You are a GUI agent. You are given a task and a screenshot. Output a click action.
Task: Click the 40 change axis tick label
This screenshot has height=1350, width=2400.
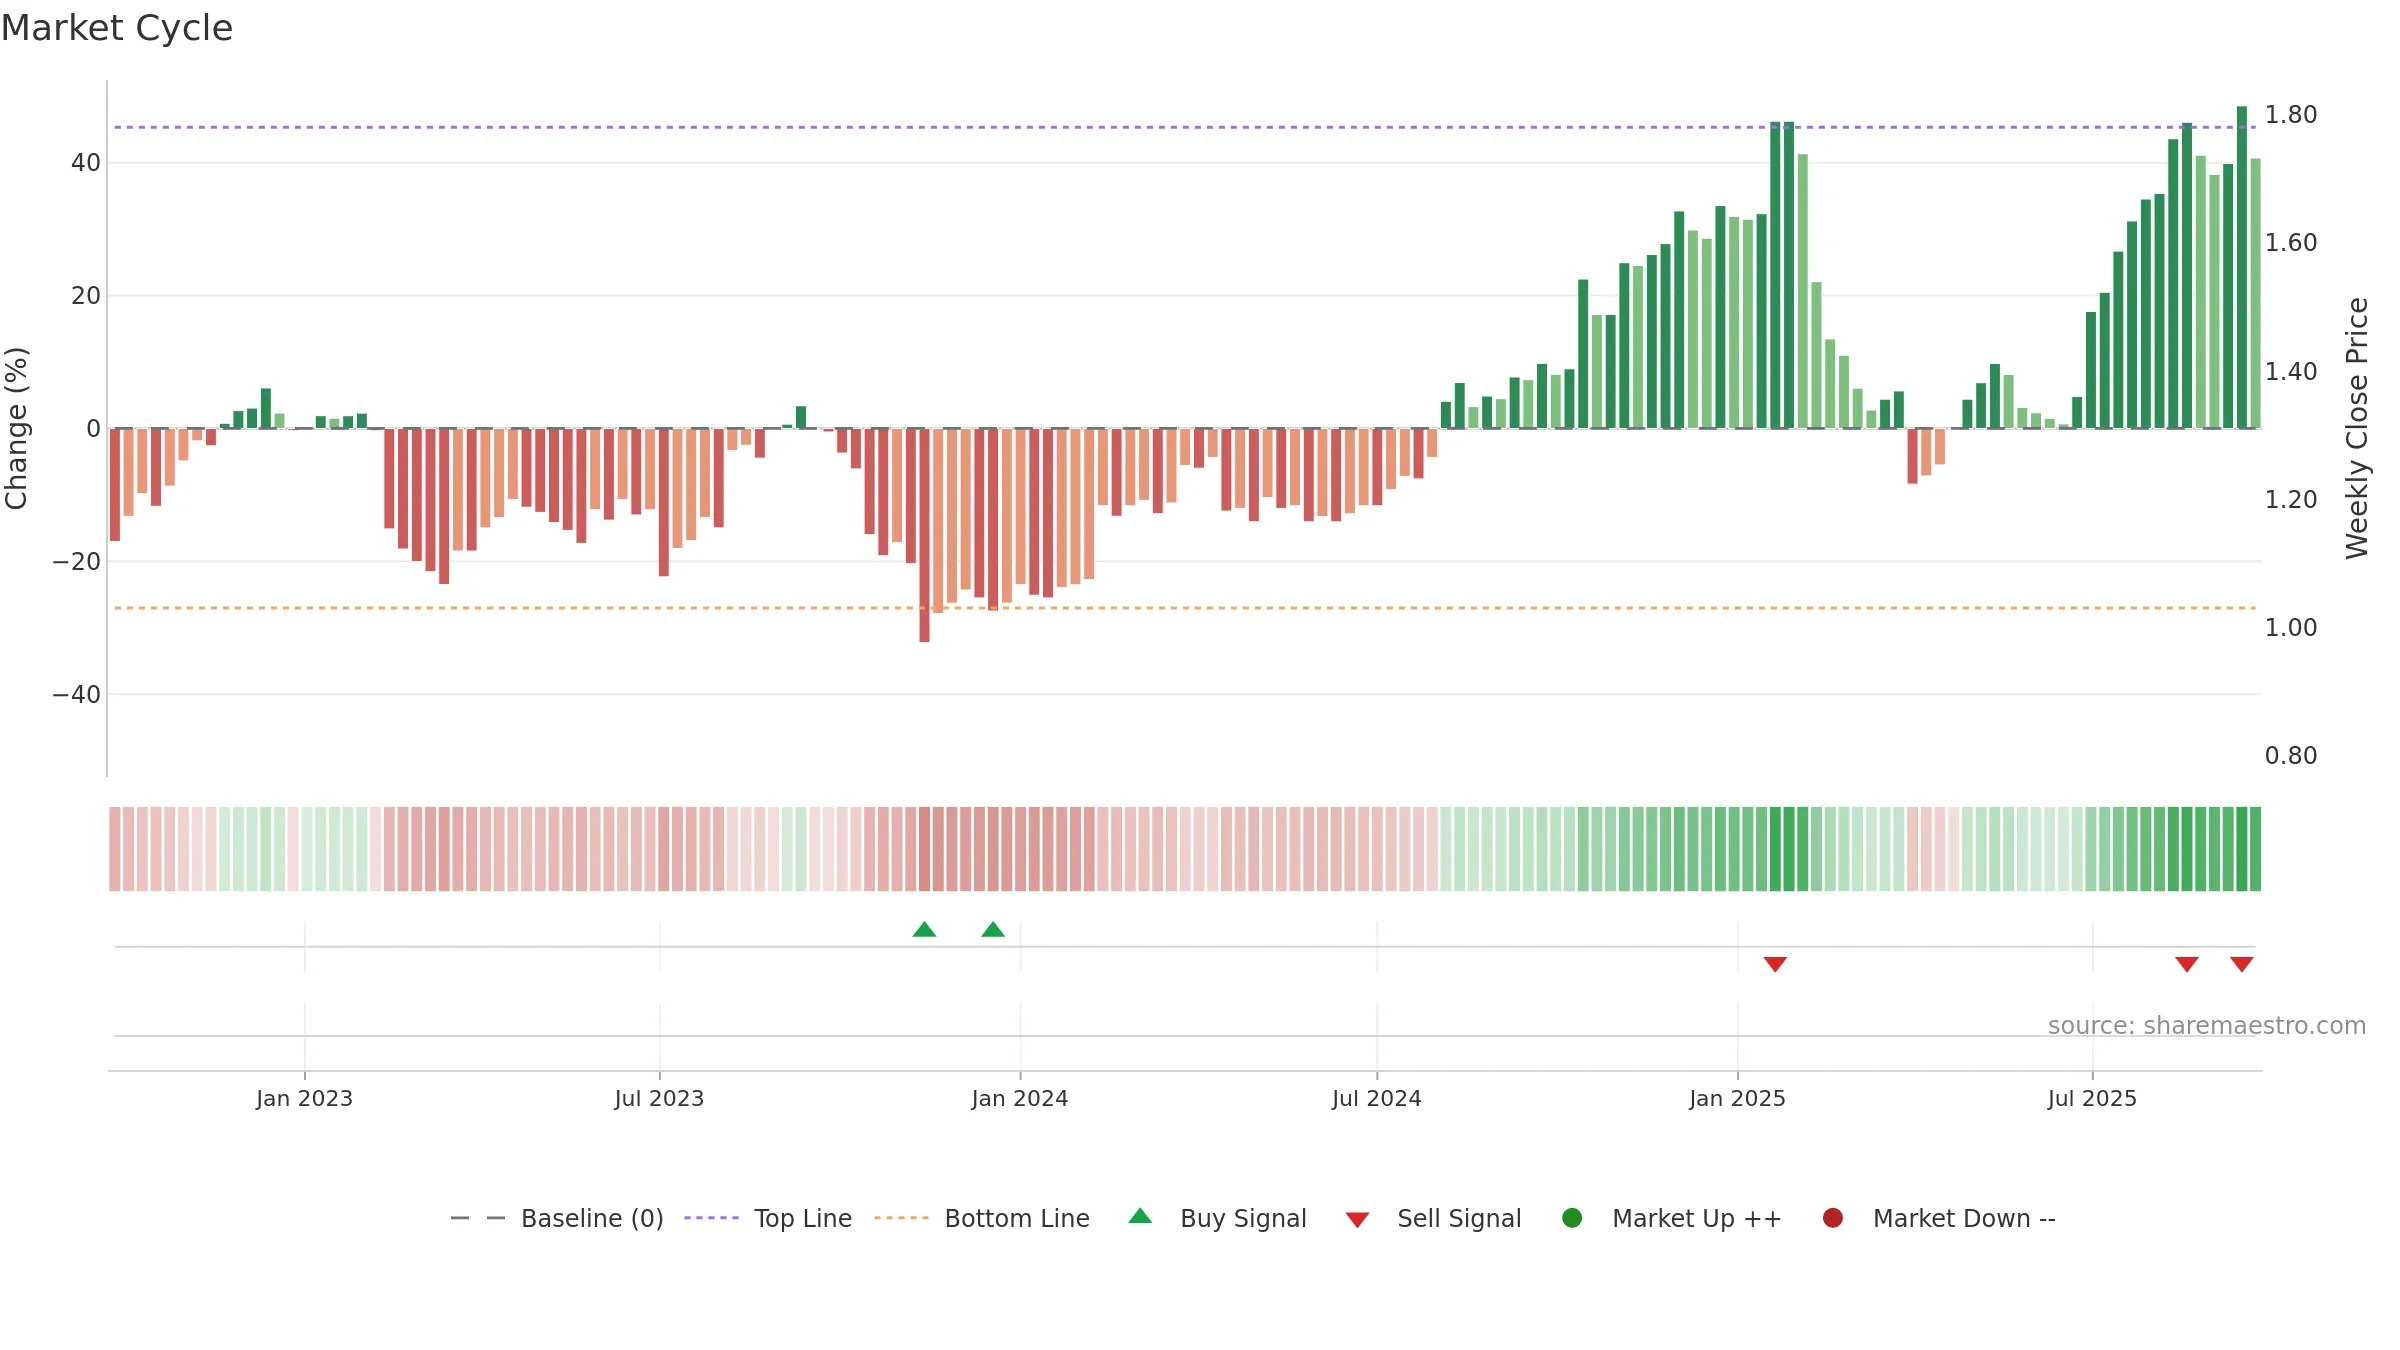coord(86,163)
